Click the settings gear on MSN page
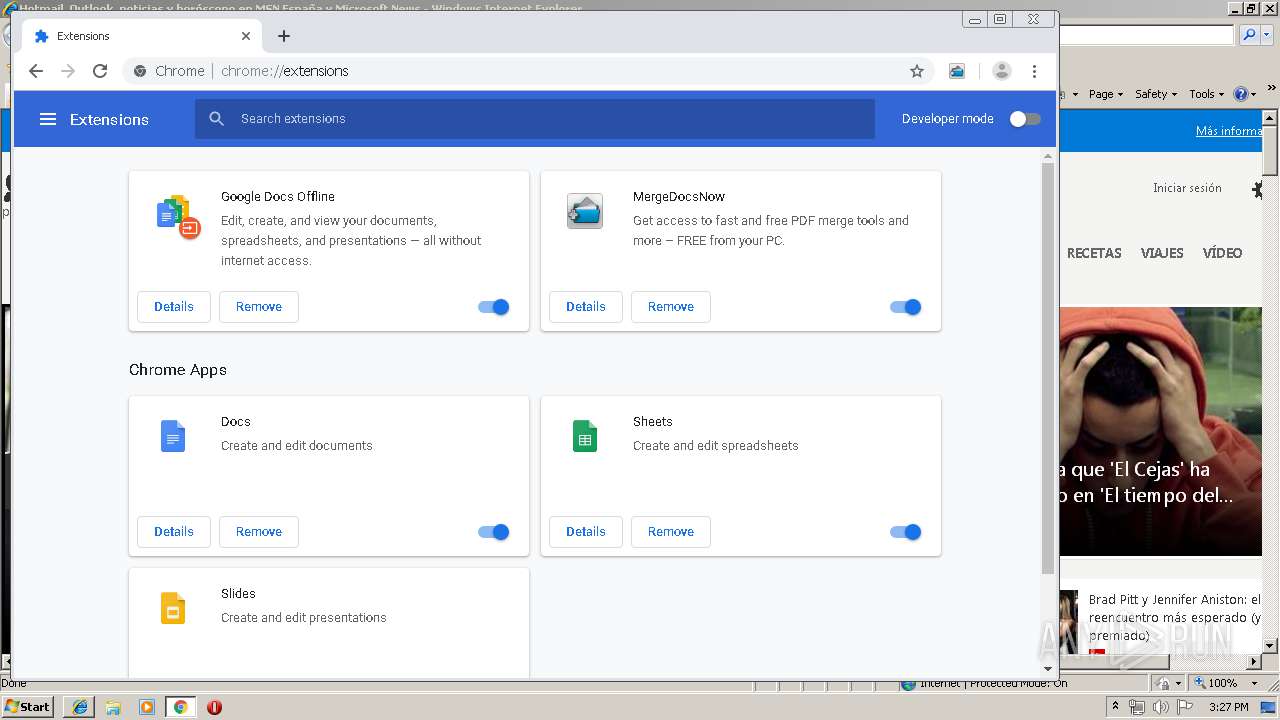The height and width of the screenshot is (720, 1280). pos(1257,188)
